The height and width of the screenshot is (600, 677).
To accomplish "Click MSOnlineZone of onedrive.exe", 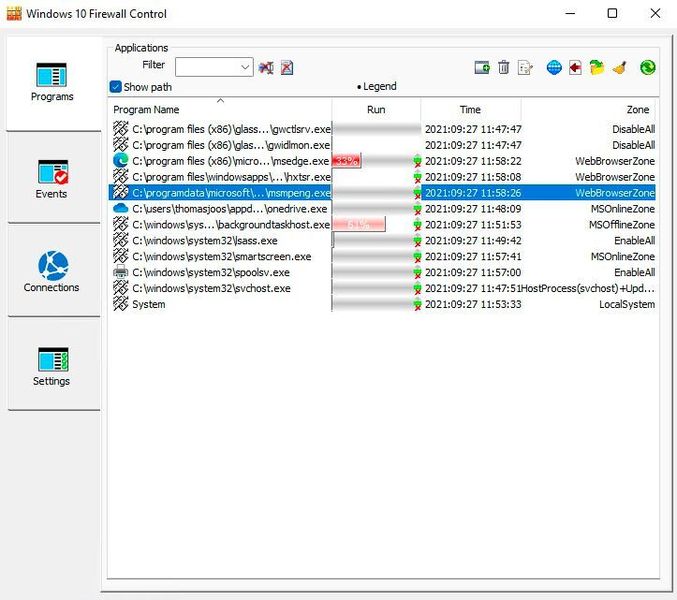I will tap(623, 209).
